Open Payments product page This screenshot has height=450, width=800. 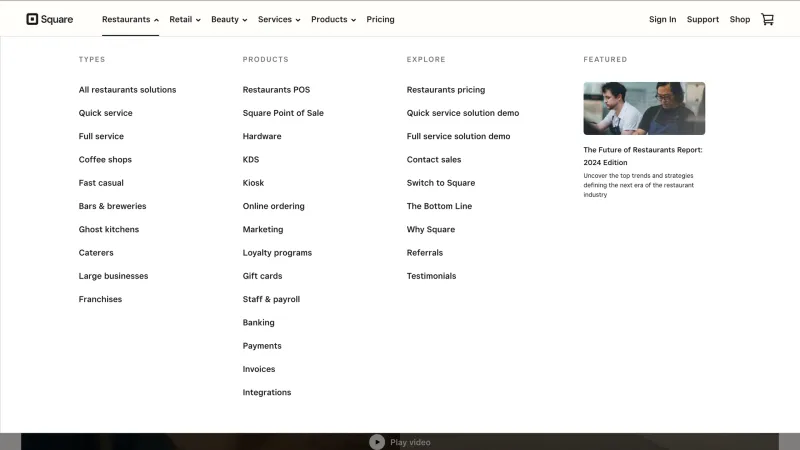tap(262, 346)
